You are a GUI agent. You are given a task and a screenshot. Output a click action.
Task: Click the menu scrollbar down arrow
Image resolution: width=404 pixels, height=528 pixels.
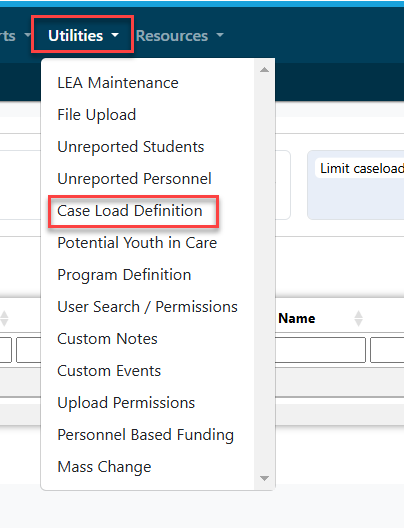tap(265, 478)
